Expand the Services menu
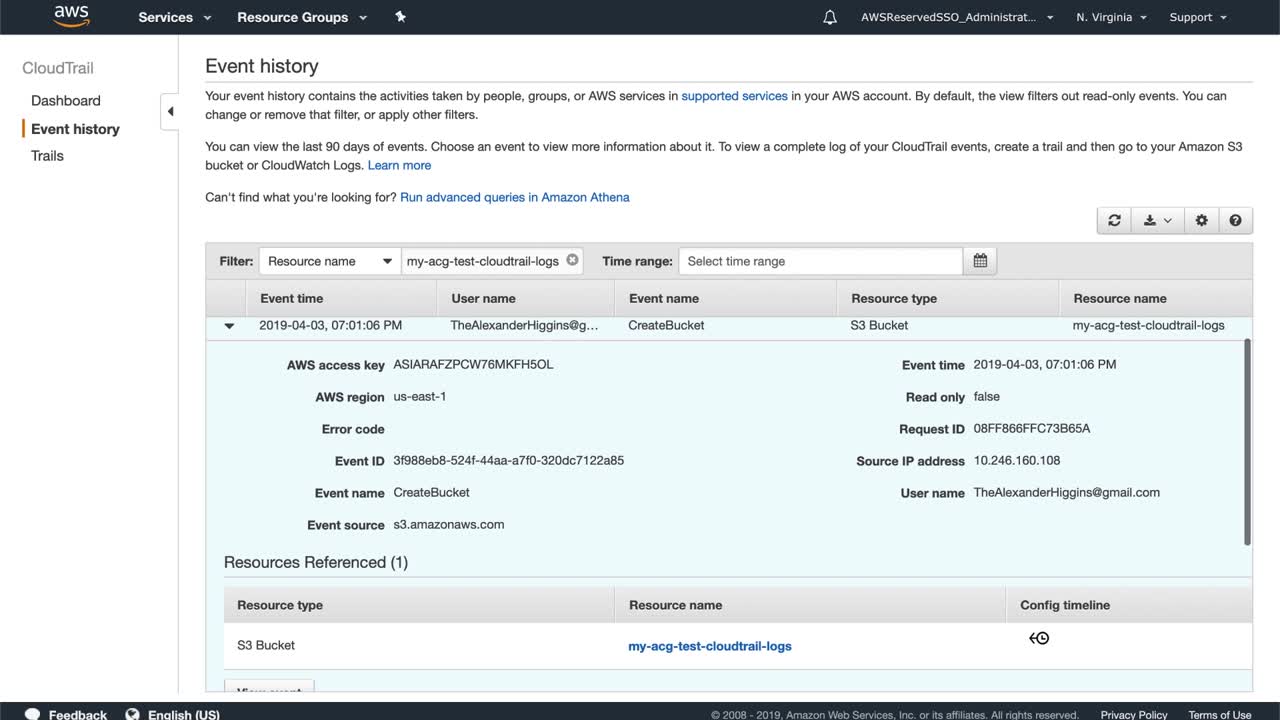 [175, 17]
